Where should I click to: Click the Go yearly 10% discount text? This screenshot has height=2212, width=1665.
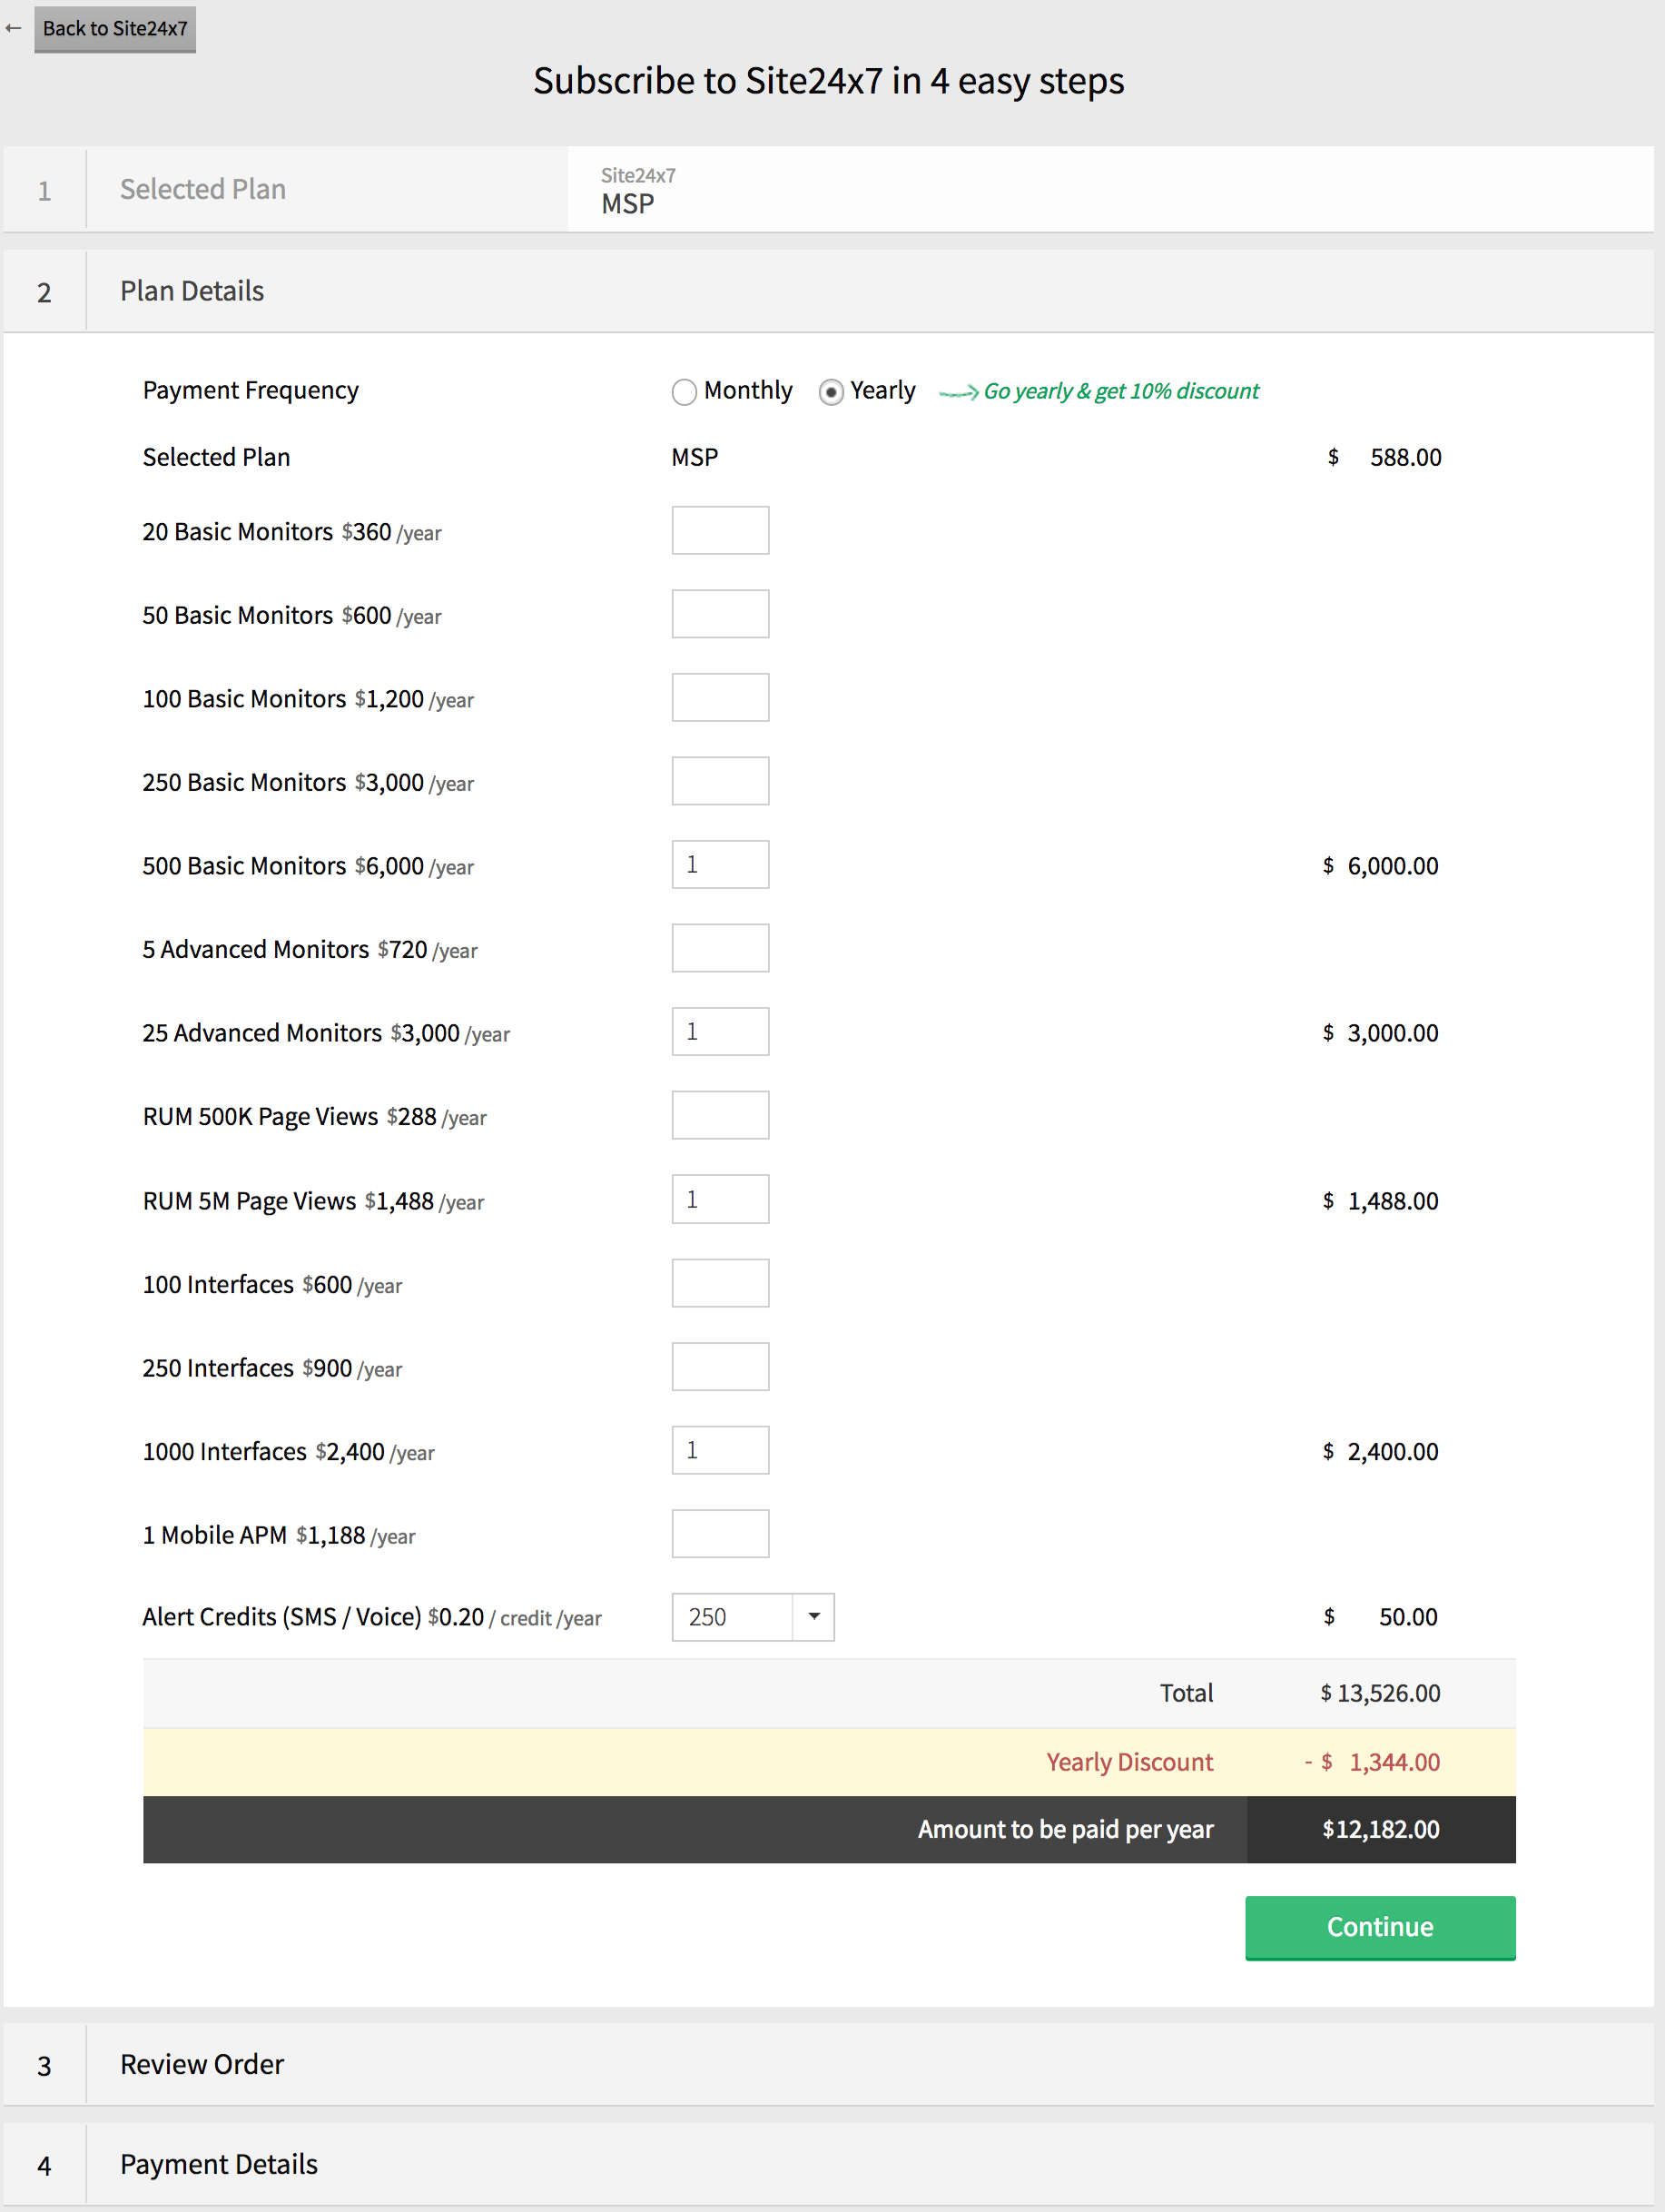1120,391
